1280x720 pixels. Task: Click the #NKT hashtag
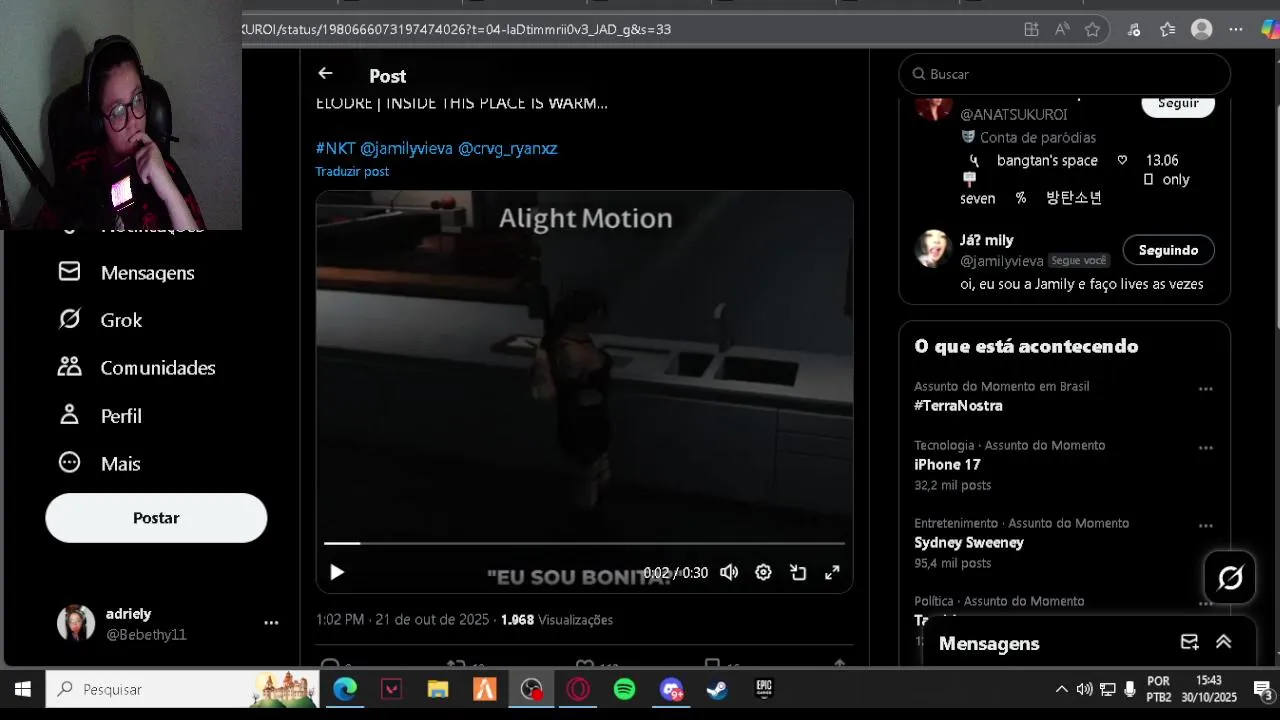335,148
